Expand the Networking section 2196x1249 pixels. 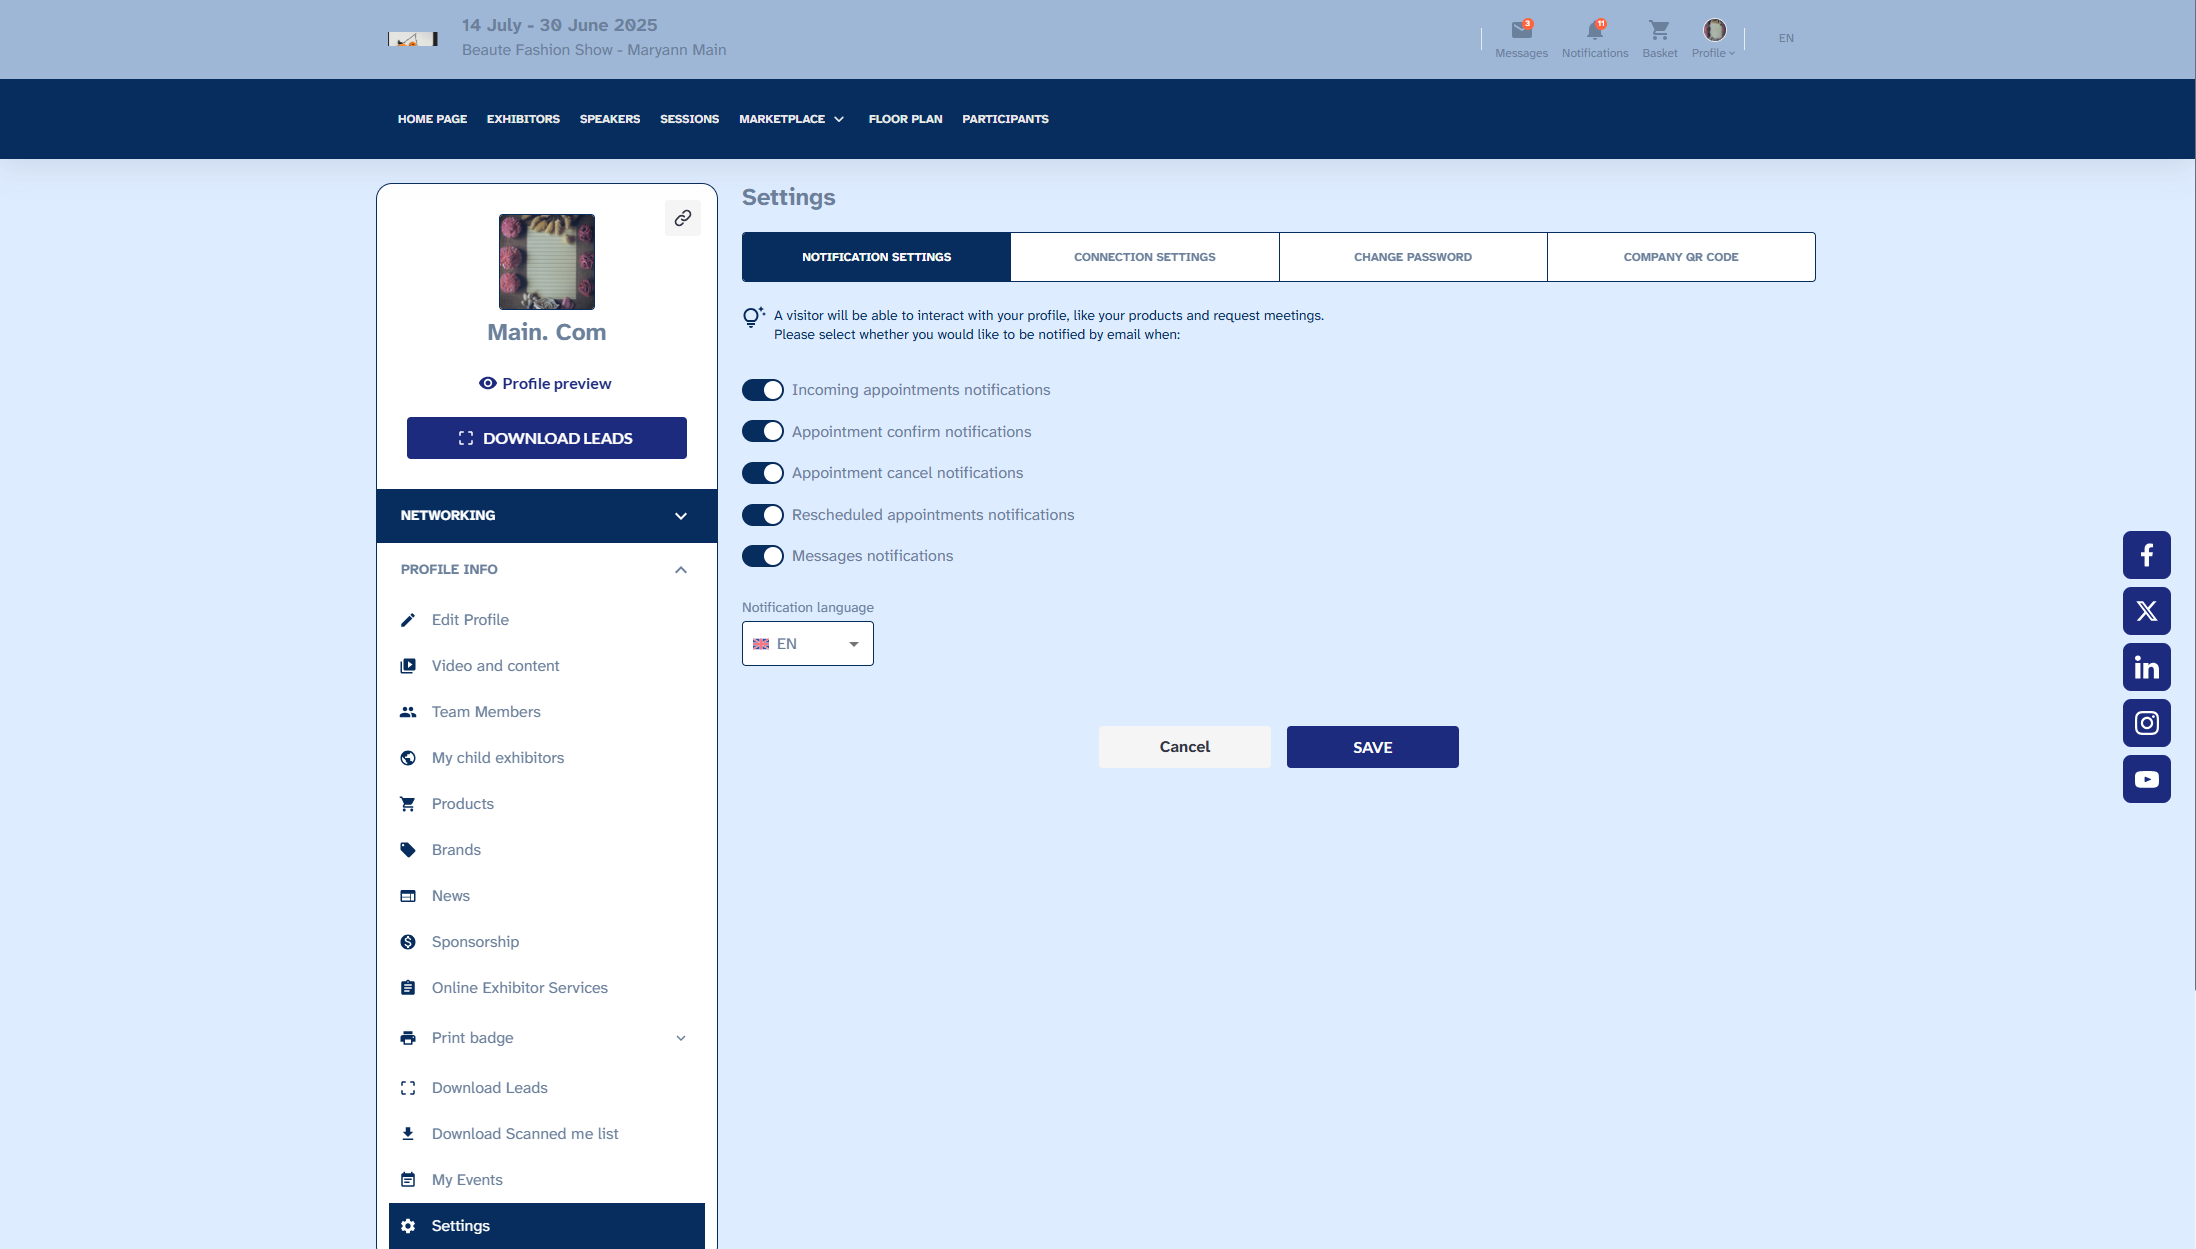tap(546, 516)
